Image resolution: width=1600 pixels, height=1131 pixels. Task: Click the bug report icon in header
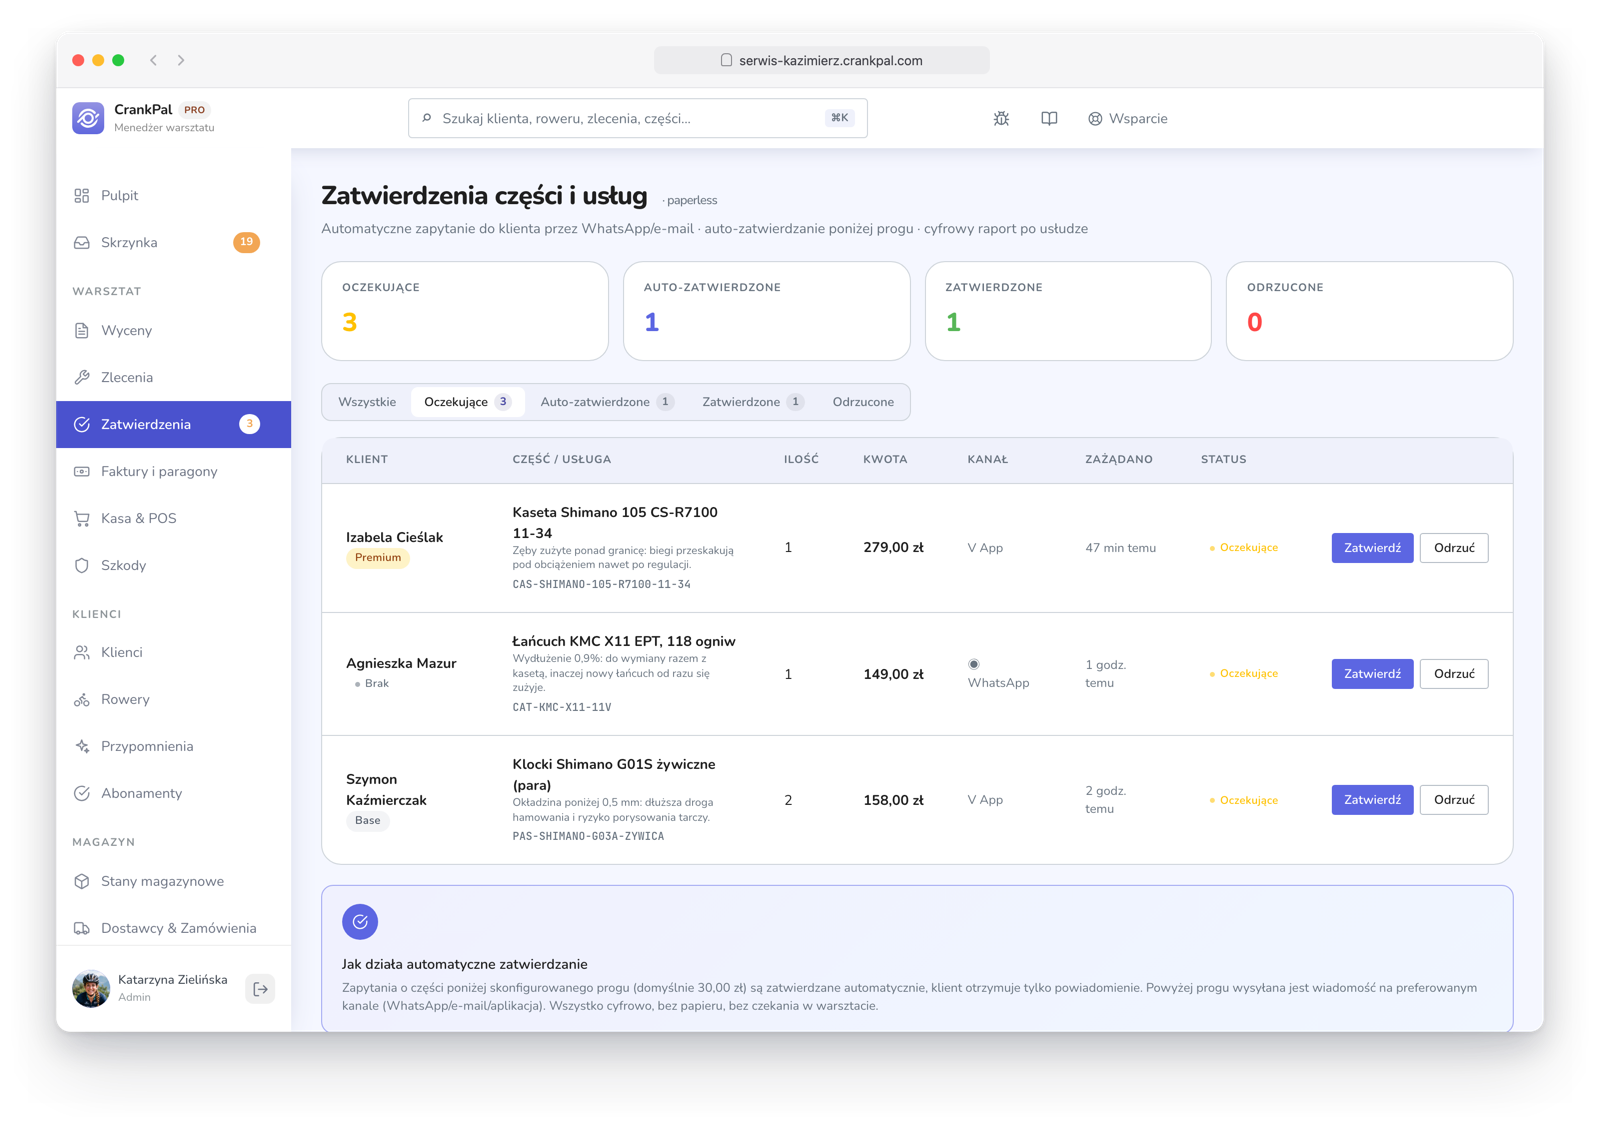pos(1001,118)
